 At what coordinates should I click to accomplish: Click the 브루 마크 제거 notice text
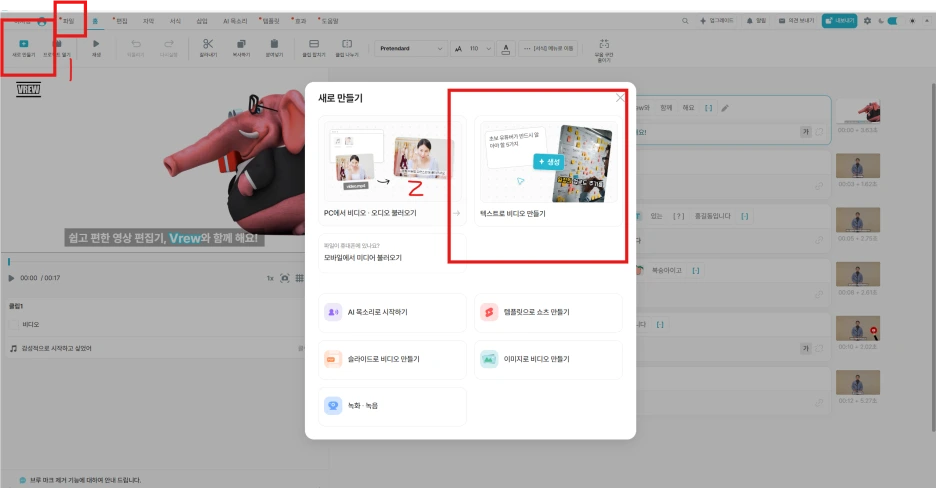pos(86,480)
